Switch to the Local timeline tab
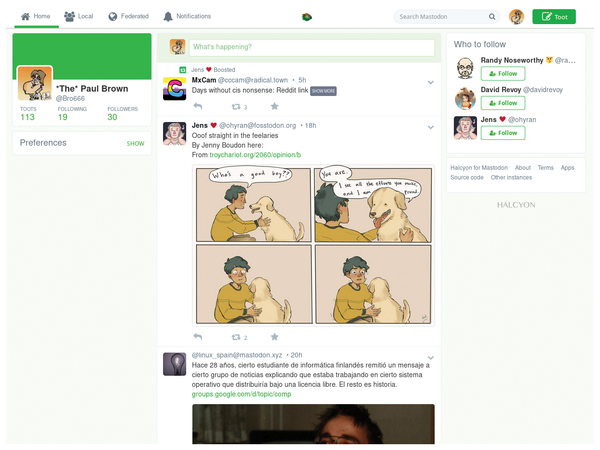 tap(79, 16)
